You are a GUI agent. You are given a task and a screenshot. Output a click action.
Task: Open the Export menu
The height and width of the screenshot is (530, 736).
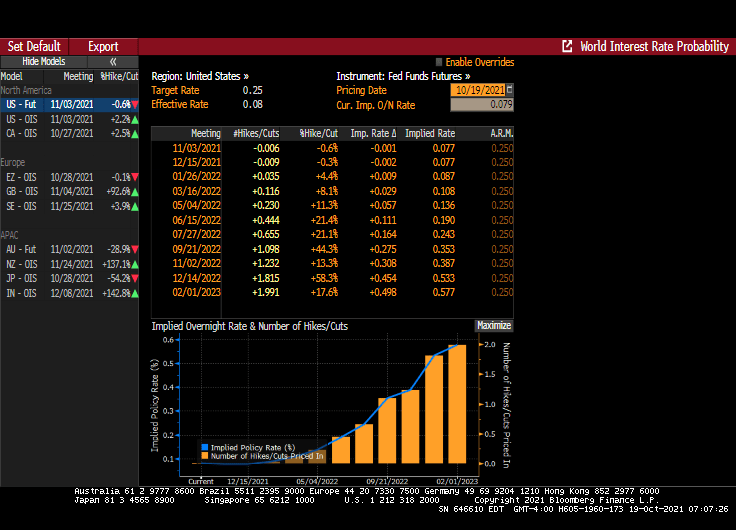pos(103,46)
